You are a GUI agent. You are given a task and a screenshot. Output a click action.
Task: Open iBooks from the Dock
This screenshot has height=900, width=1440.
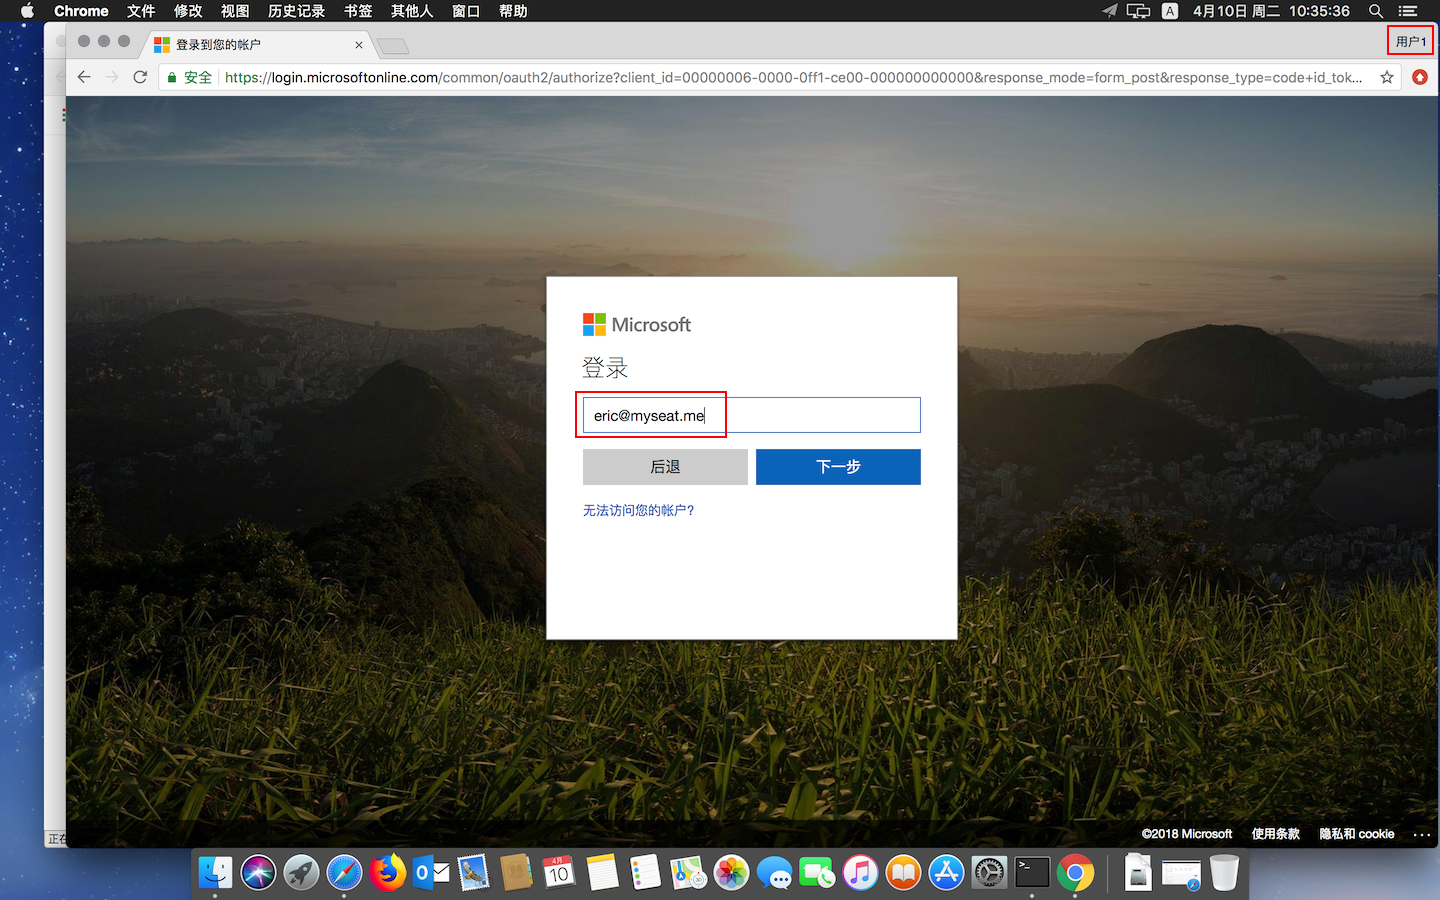(903, 873)
